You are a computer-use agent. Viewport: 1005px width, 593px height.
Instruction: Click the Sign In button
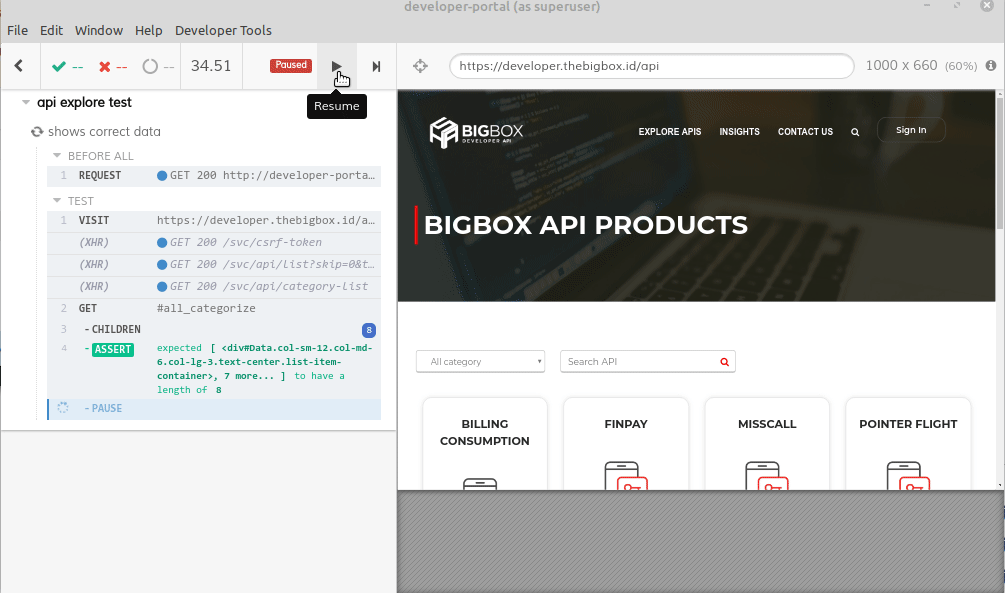tap(911, 130)
